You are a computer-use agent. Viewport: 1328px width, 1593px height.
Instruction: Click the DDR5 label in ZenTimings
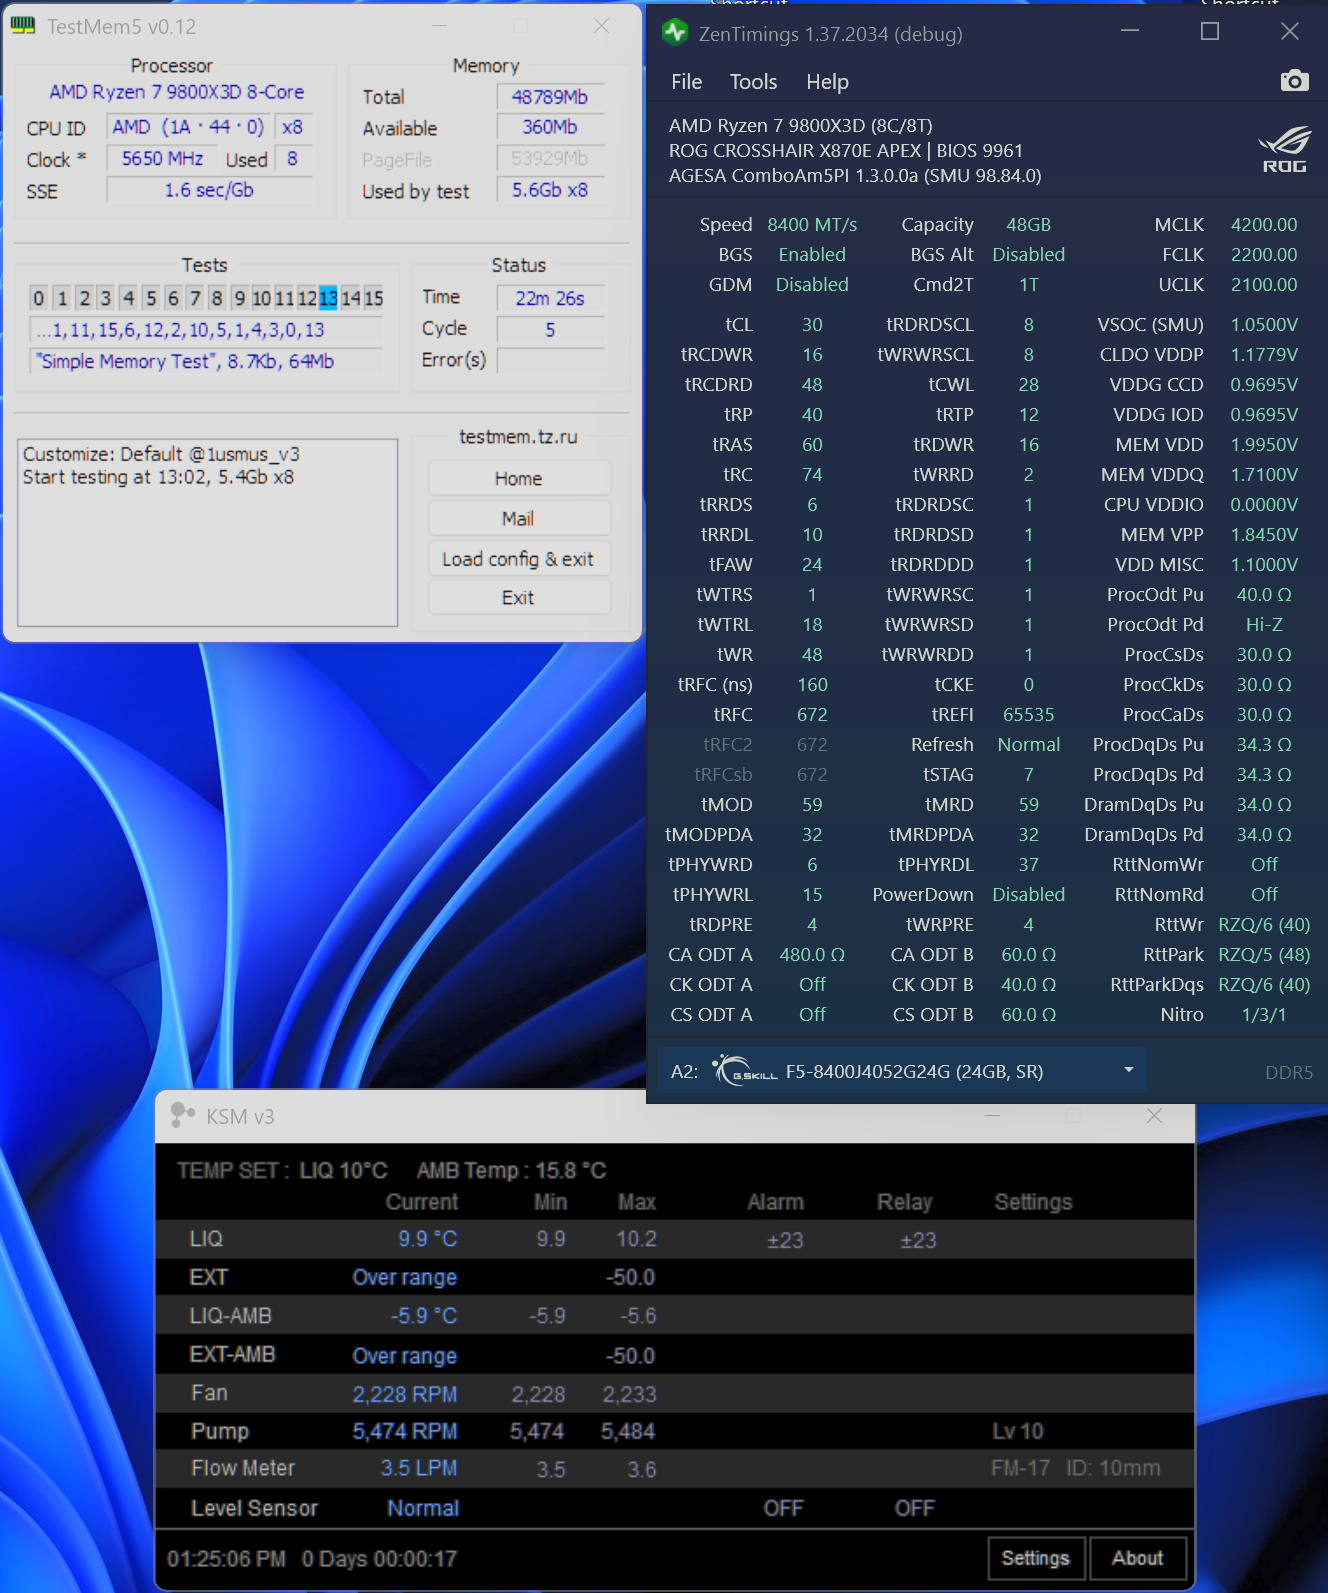[1289, 1072]
